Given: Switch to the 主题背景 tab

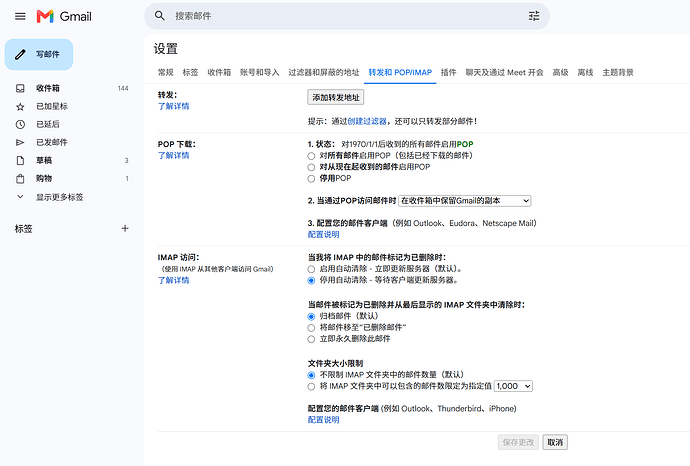Looking at the screenshot, I should pyautogui.click(x=618, y=72).
